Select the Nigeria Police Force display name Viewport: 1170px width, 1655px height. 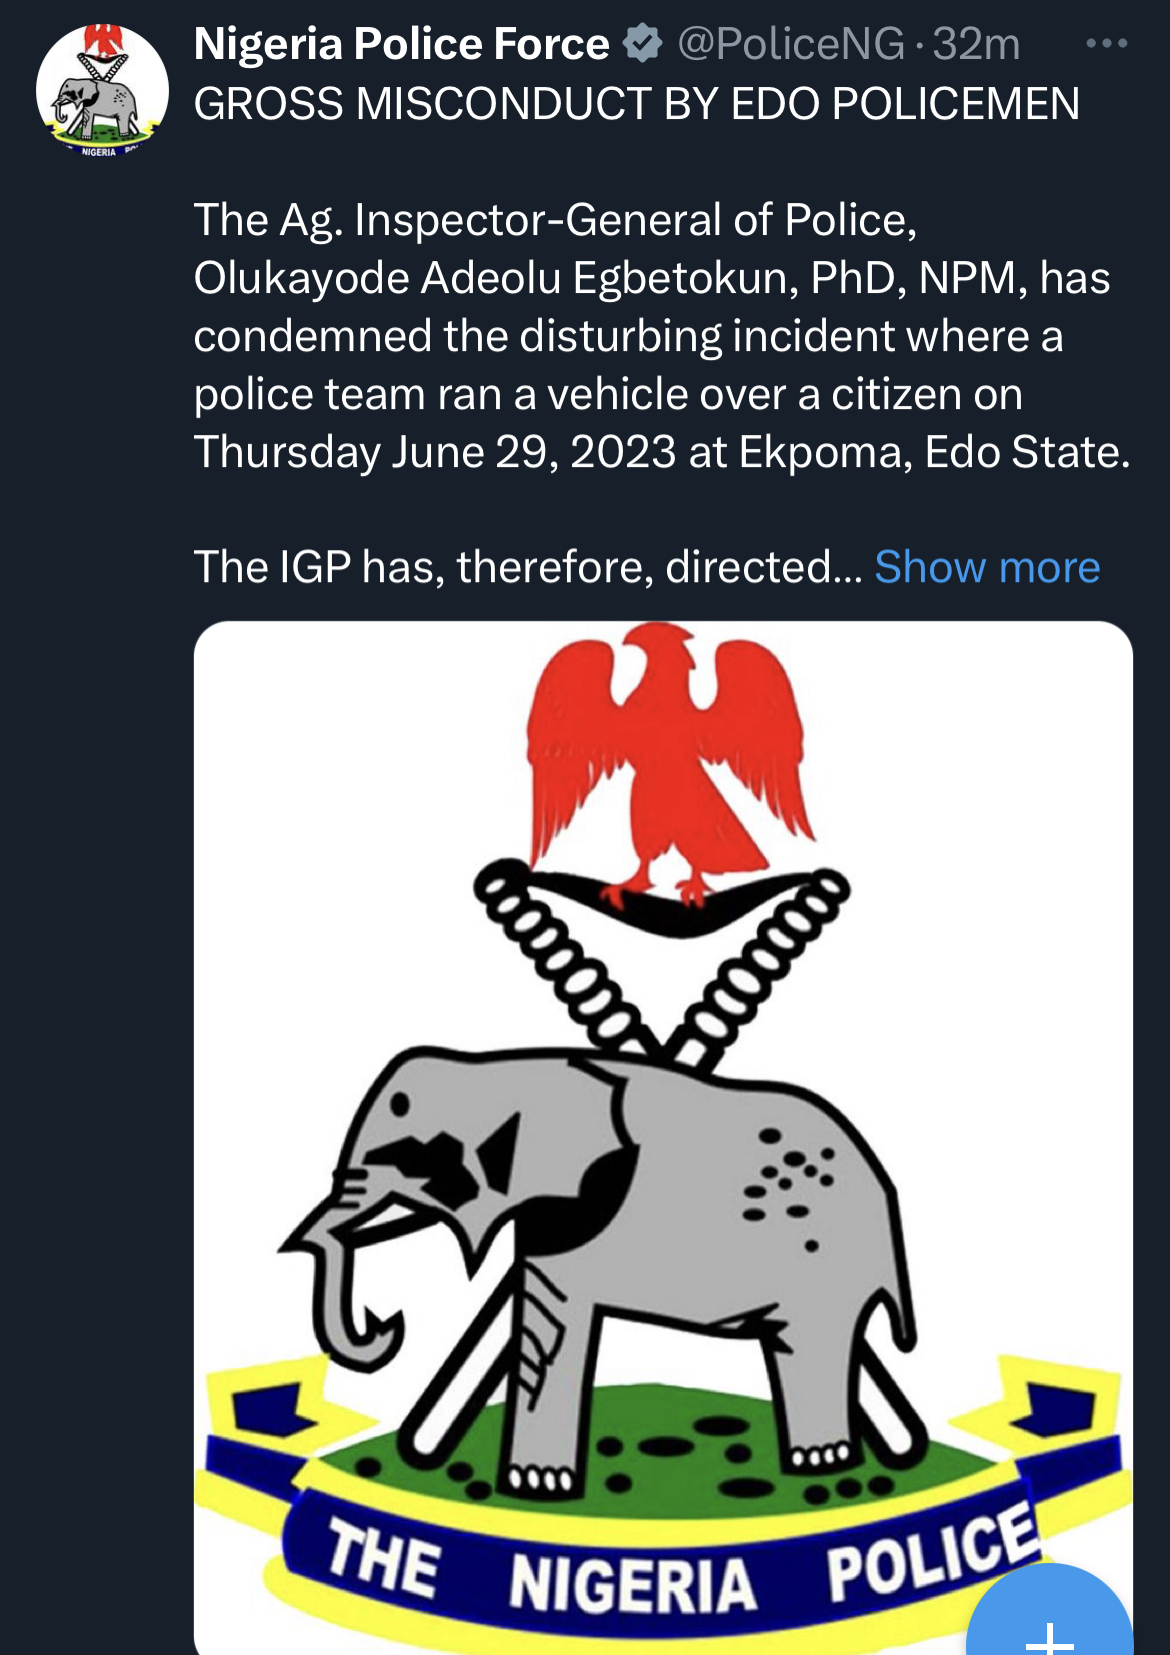click(401, 44)
